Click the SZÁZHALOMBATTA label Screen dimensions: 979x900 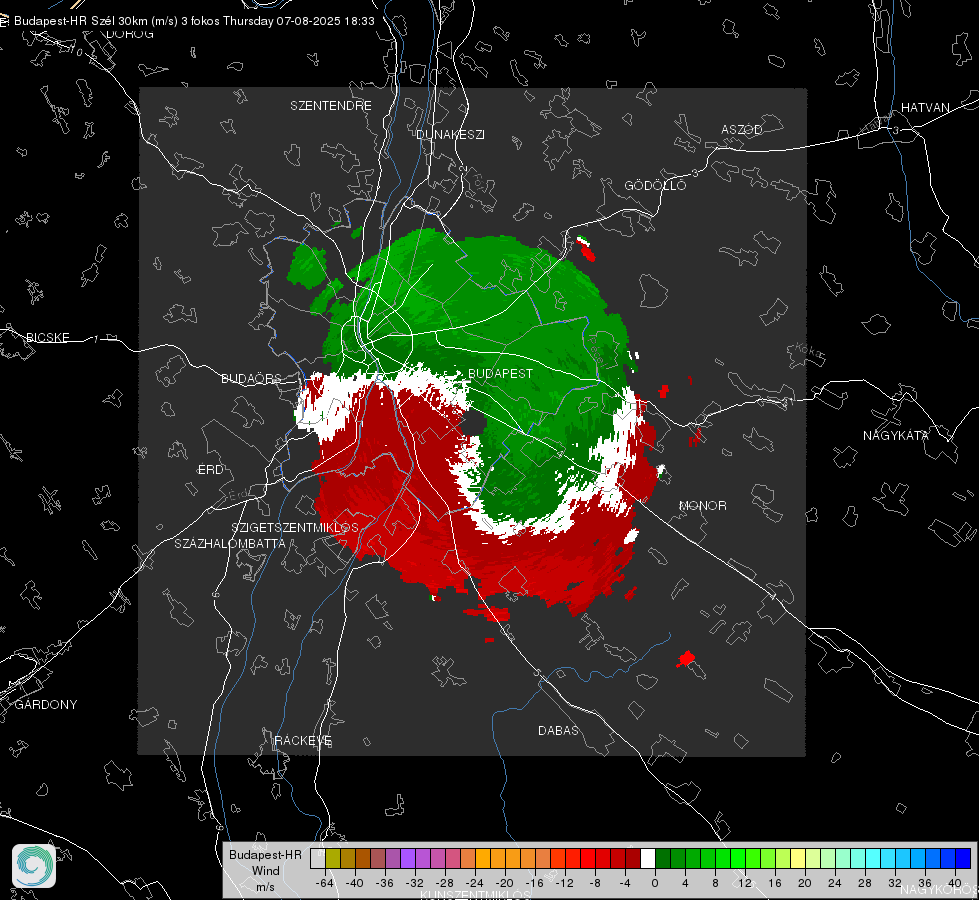230,543
